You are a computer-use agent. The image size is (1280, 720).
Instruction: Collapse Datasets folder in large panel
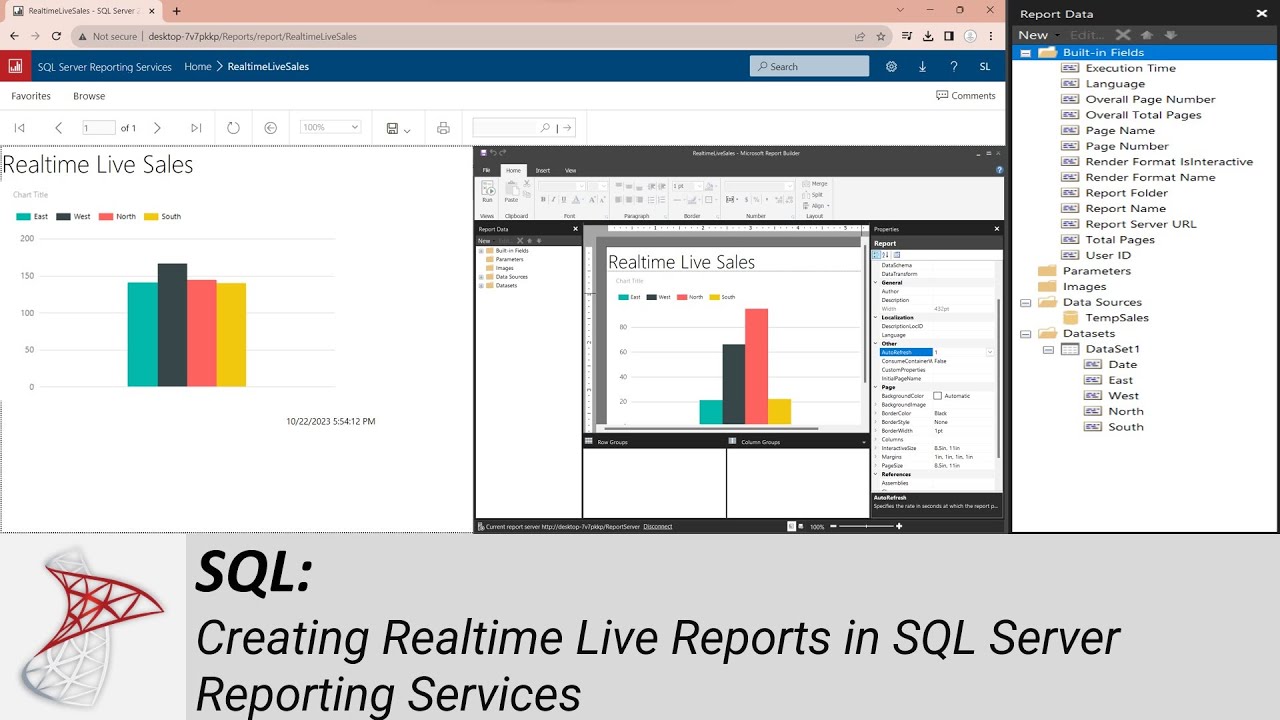point(1025,333)
